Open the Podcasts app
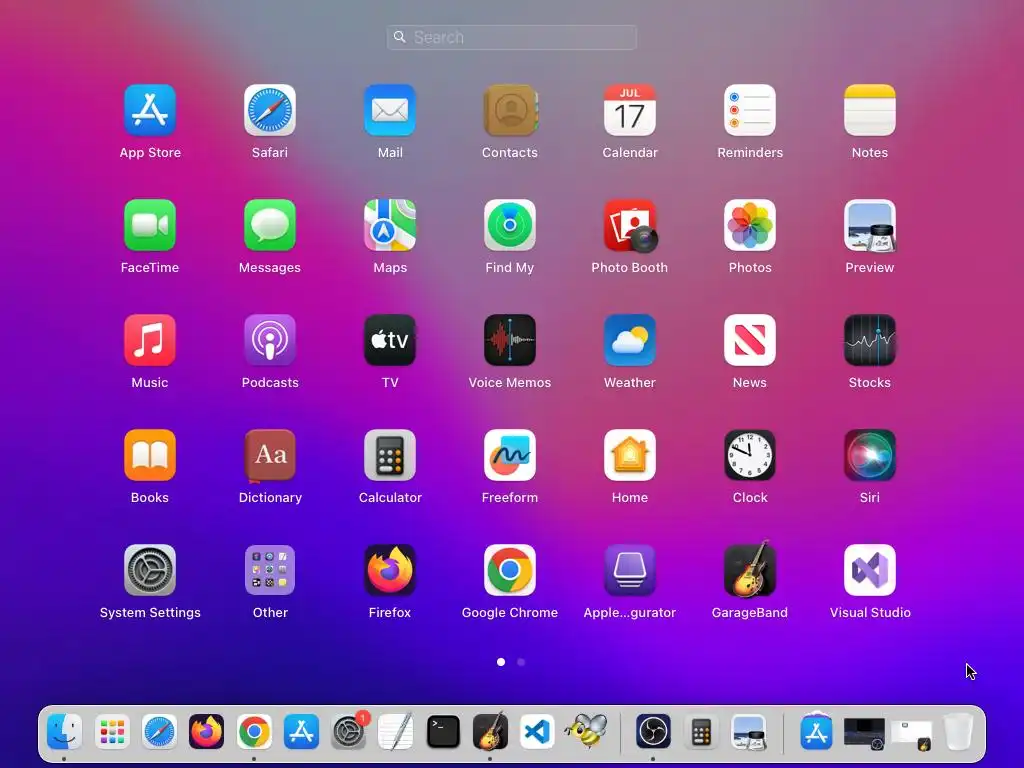This screenshot has width=1024, height=768. point(270,340)
